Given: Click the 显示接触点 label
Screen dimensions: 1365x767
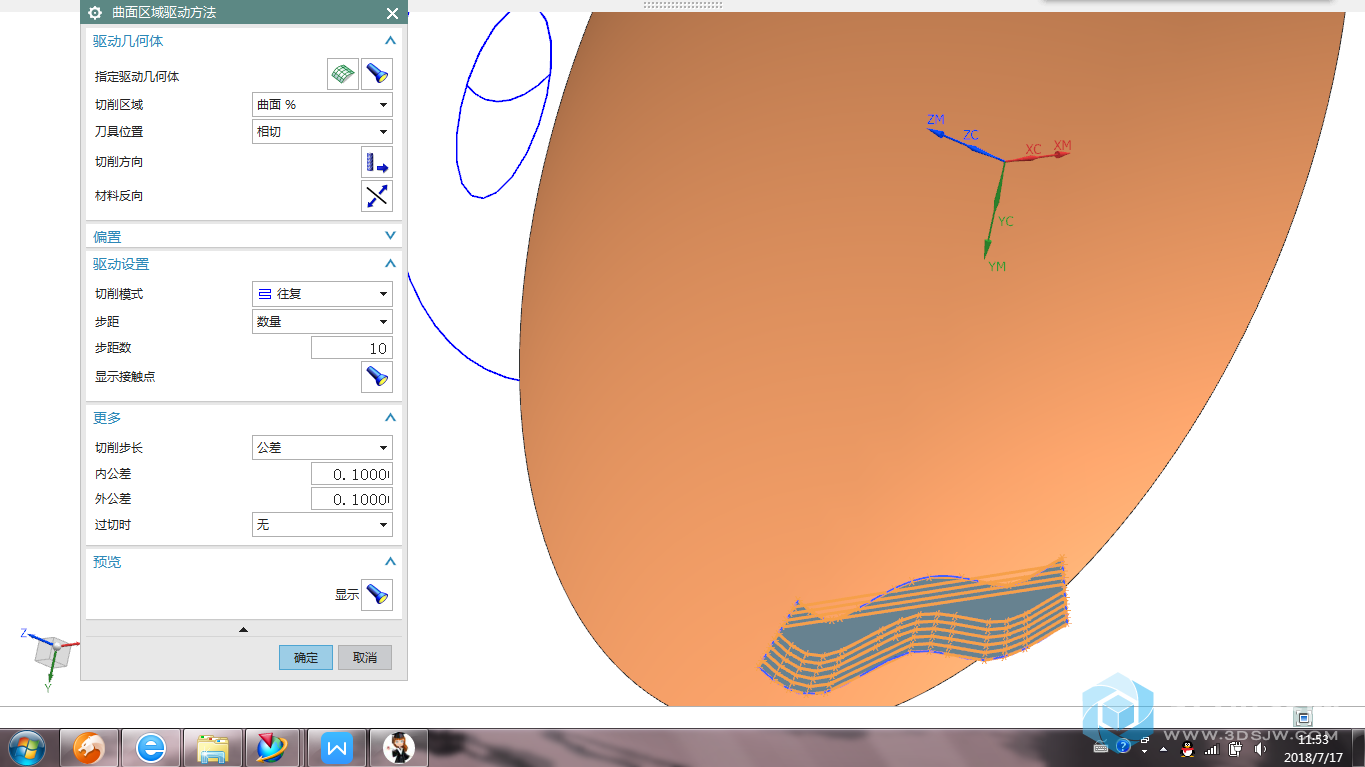Looking at the screenshot, I should (125, 377).
